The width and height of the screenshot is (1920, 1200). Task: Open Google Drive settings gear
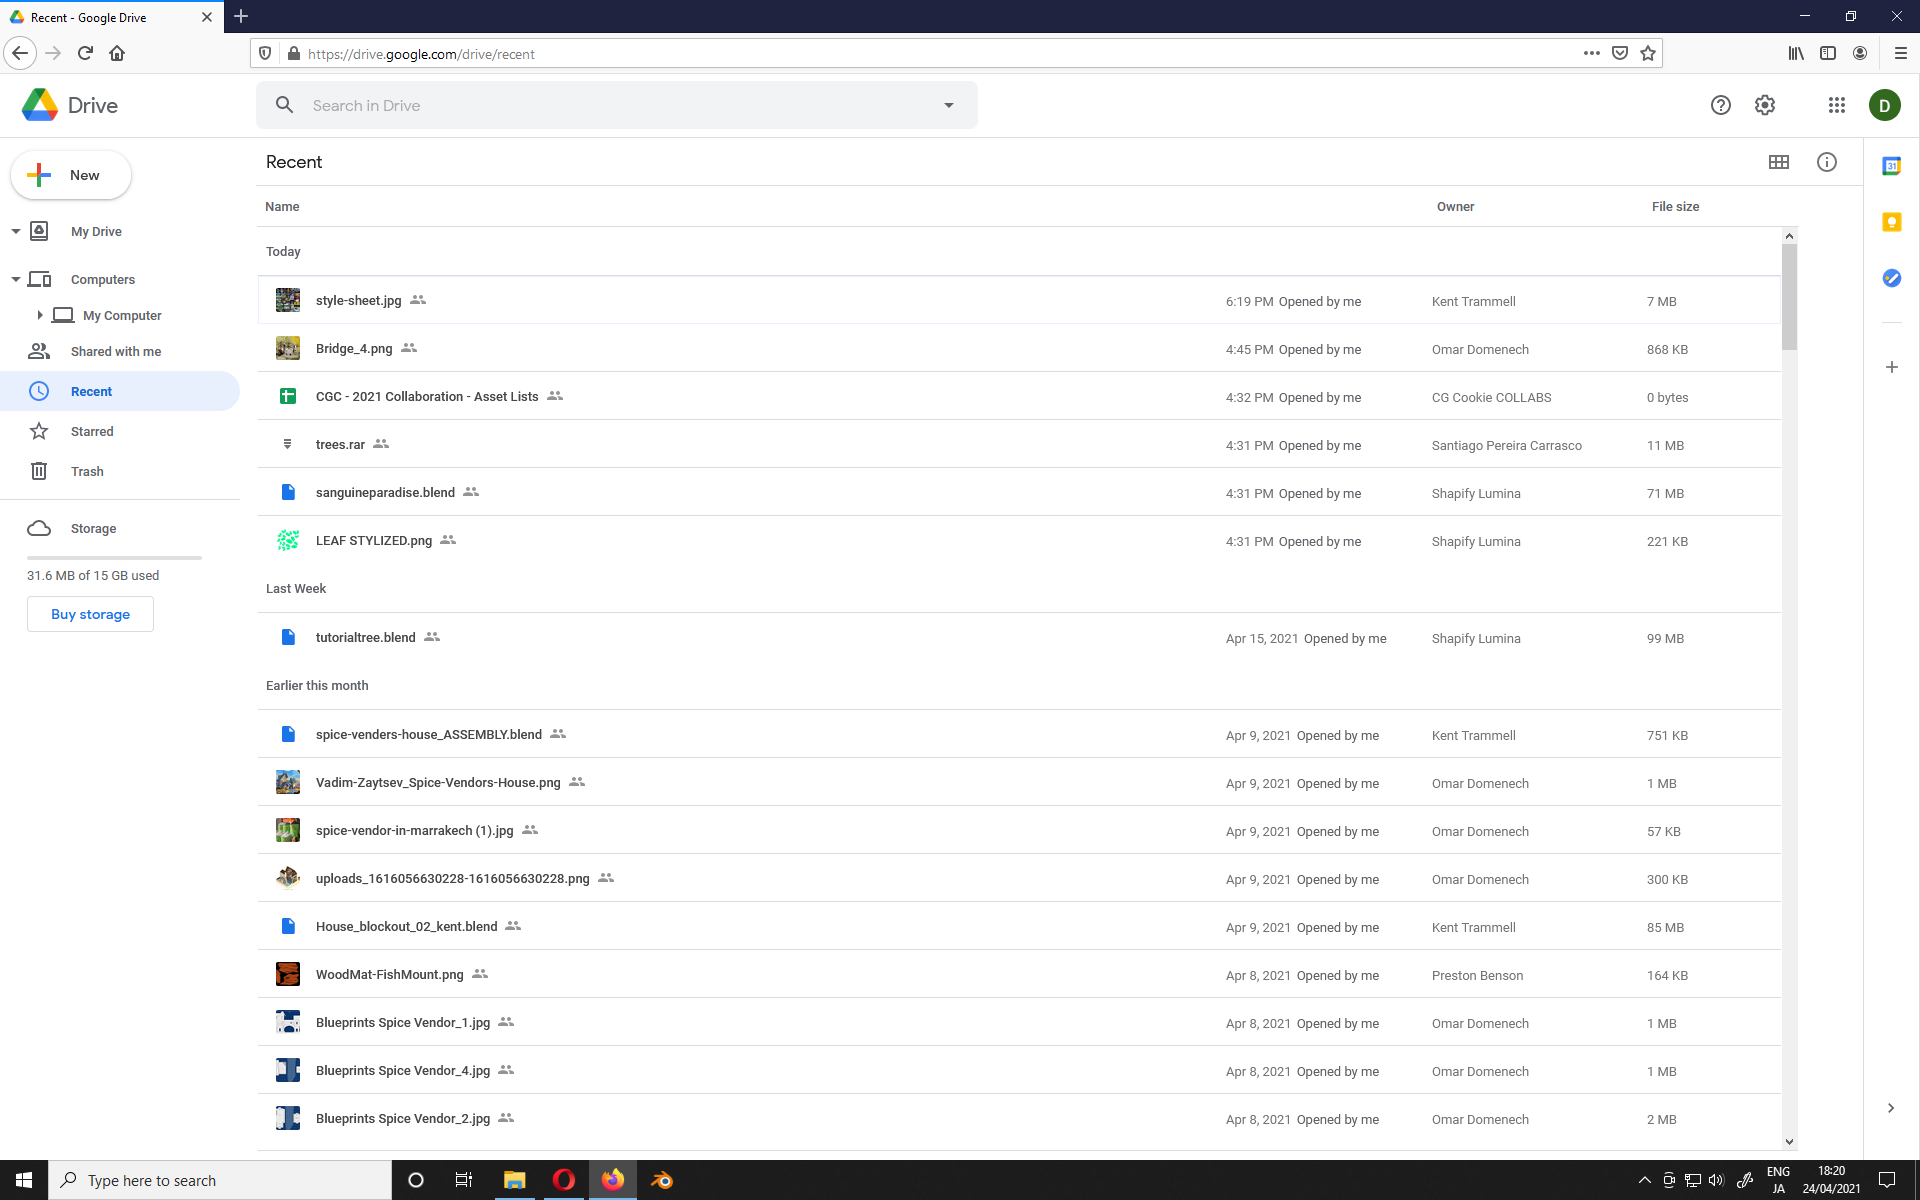(1765, 105)
